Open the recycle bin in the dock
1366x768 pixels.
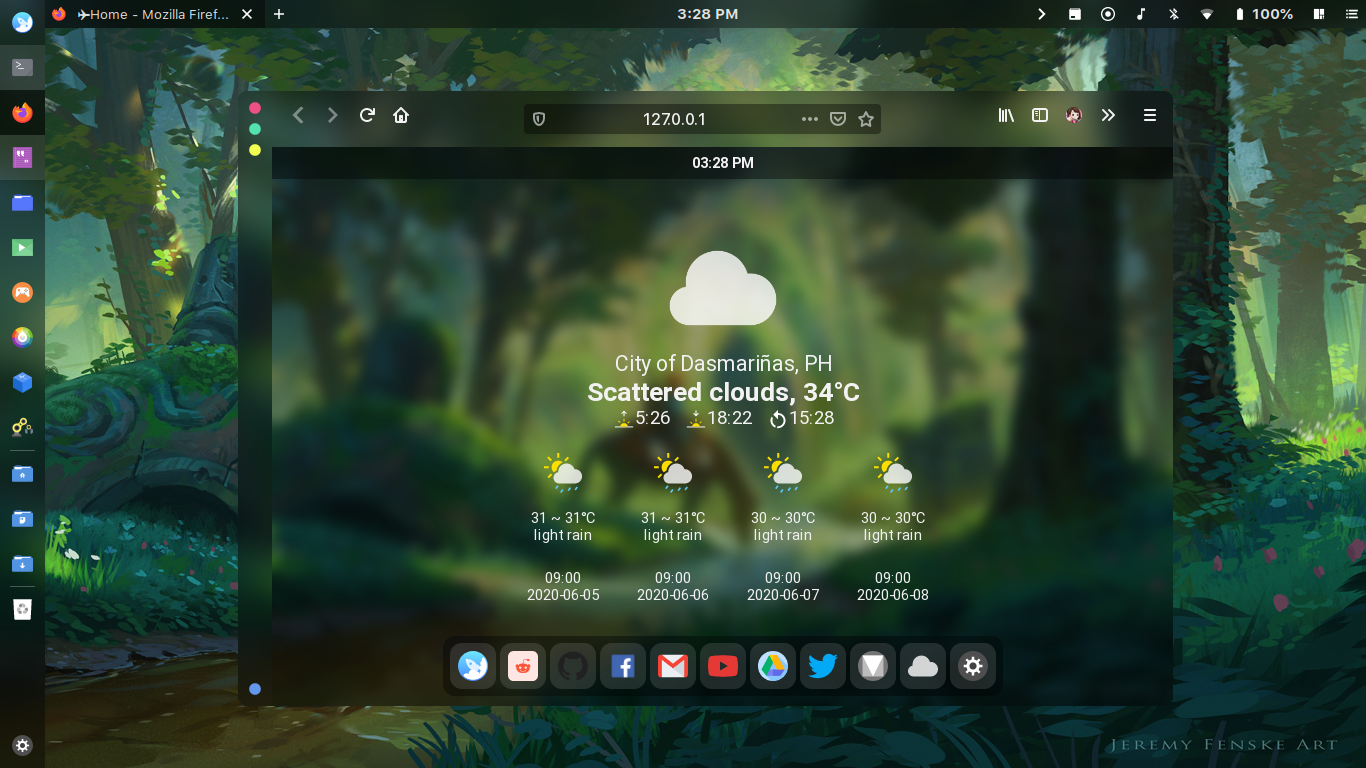point(22,609)
